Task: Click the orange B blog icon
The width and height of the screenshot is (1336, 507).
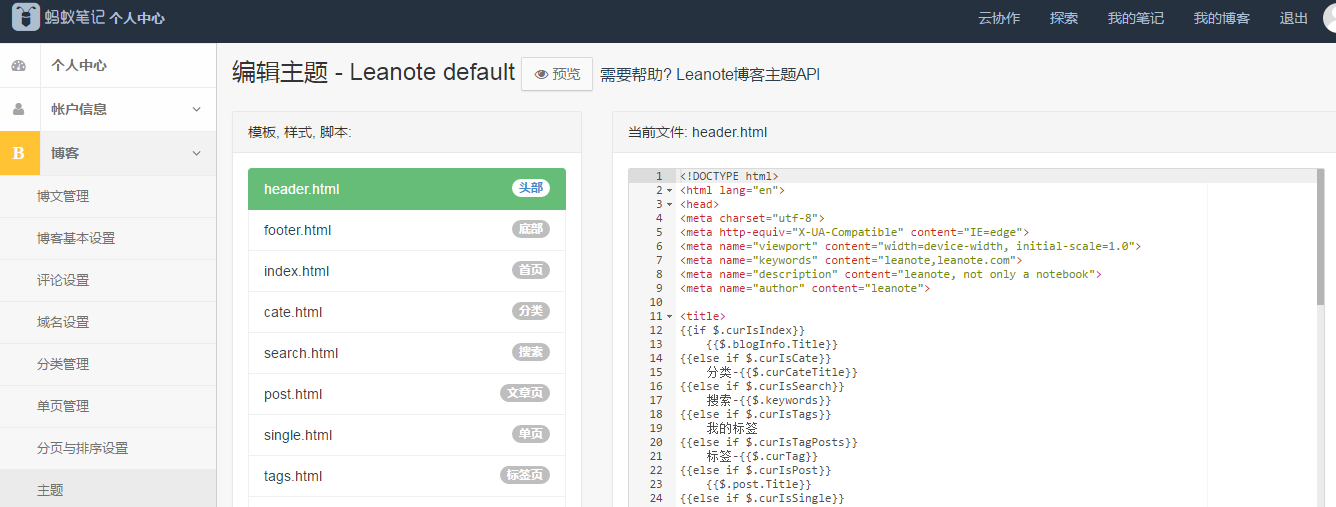Action: click(18, 153)
